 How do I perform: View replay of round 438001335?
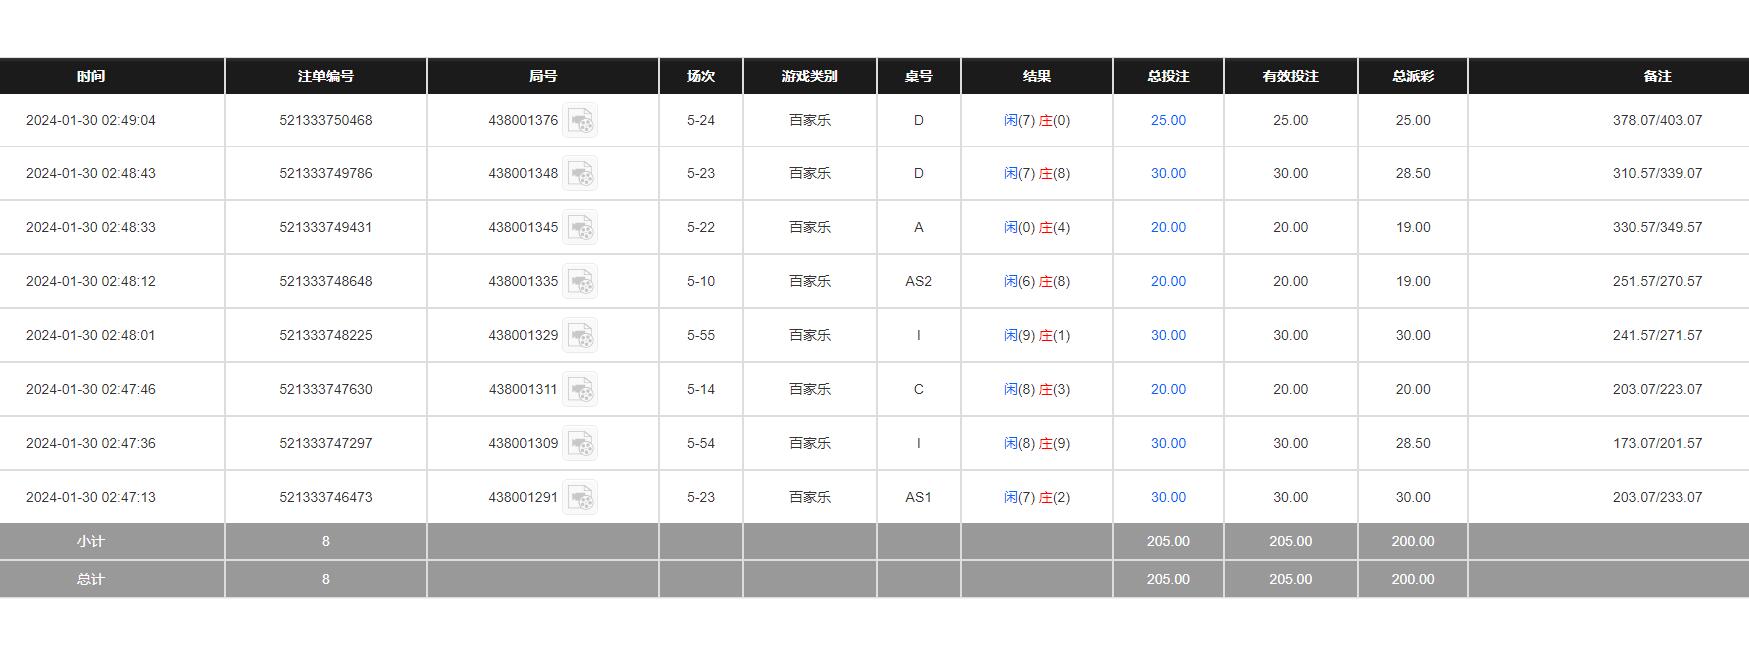(x=580, y=281)
